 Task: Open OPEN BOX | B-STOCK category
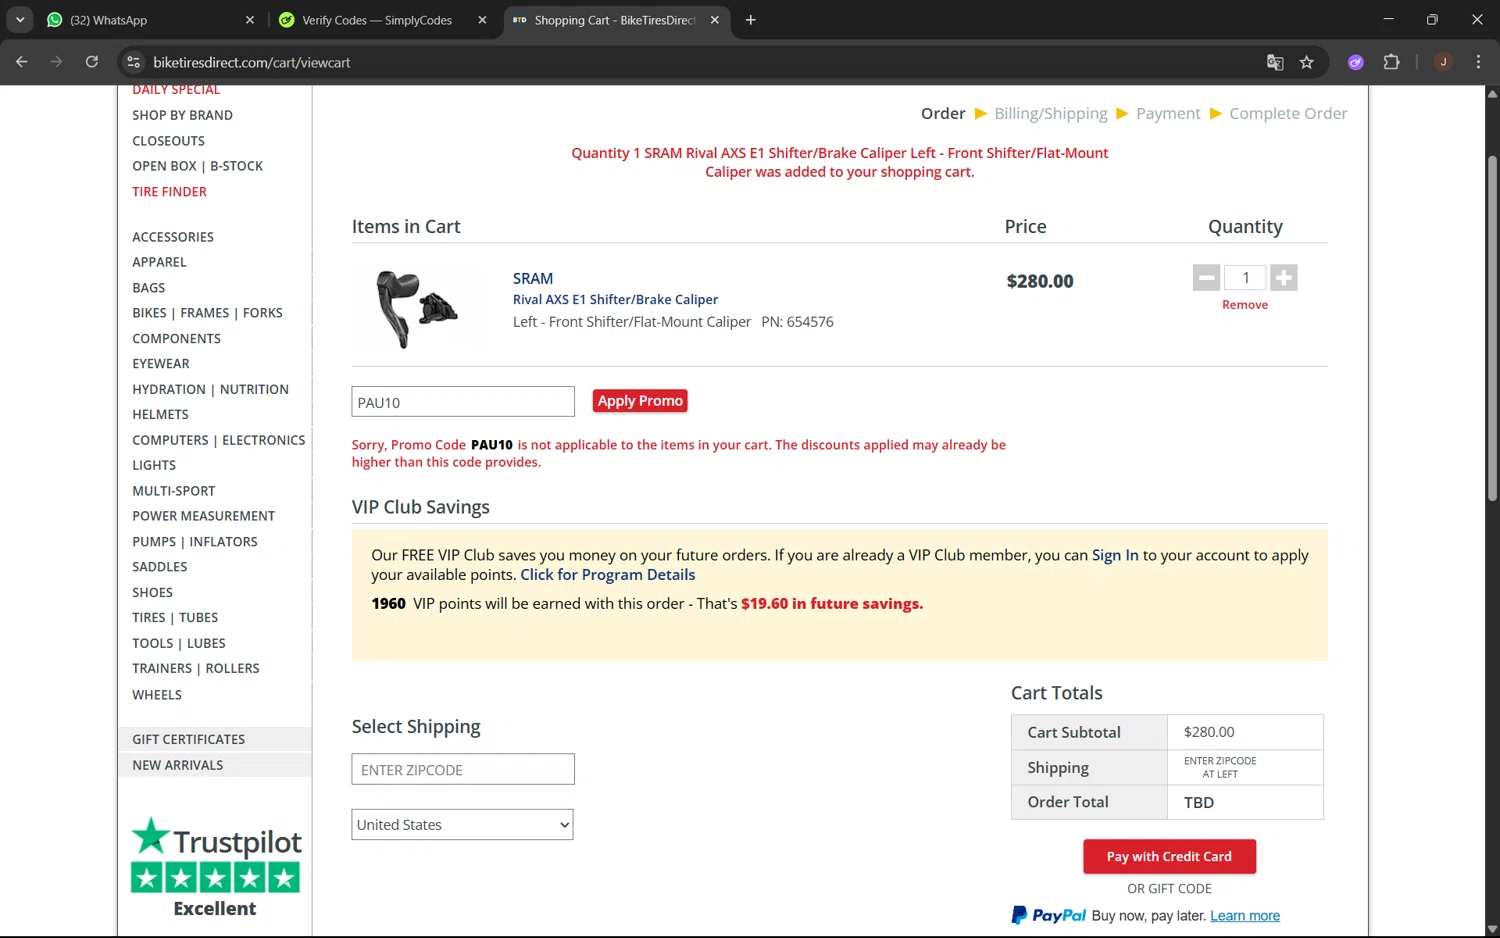click(x=197, y=166)
